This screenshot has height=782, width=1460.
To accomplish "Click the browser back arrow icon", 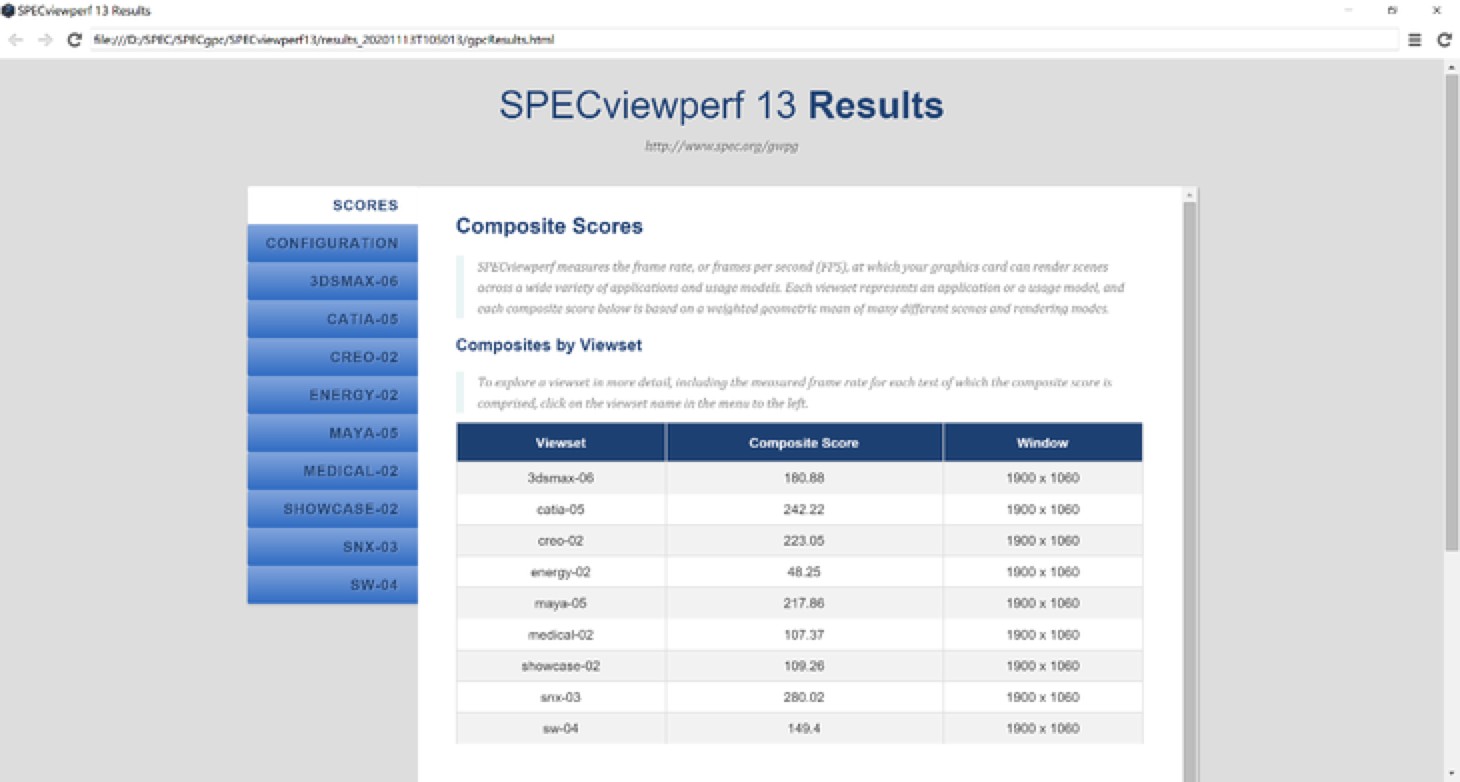I will (16, 40).
